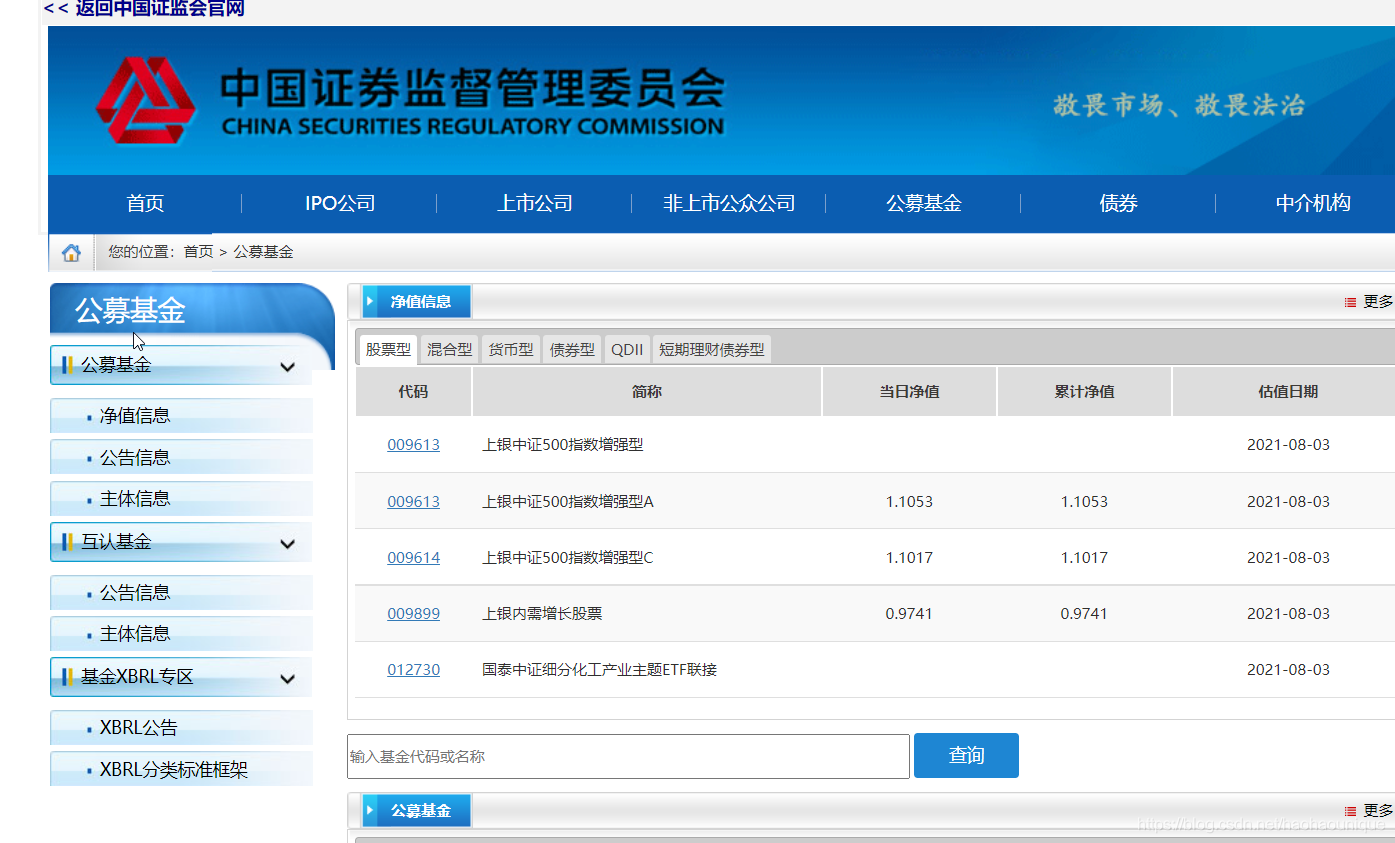
Task: Click the home icon in breadcrumb bar
Action: pyautogui.click(x=71, y=253)
